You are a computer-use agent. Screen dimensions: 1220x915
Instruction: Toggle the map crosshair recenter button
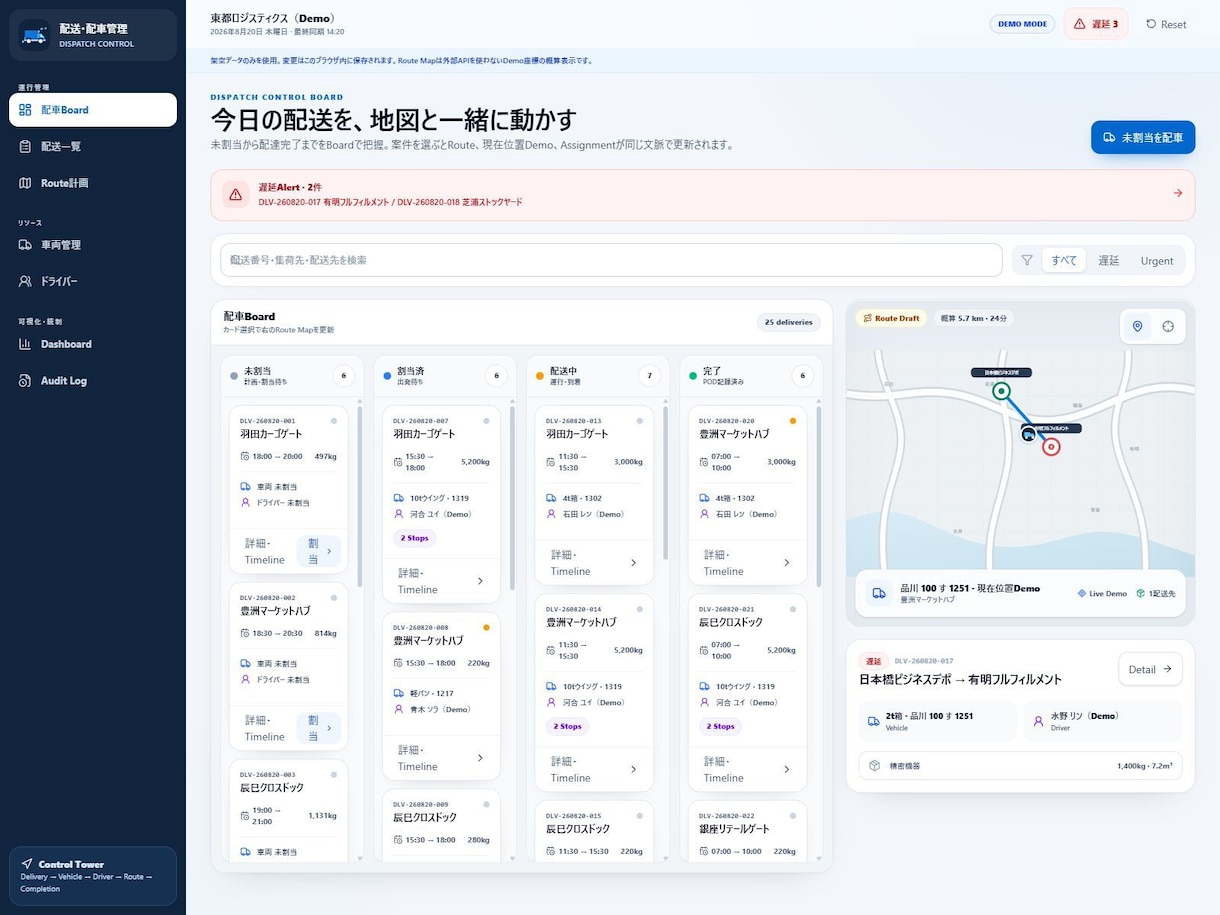pos(1168,327)
